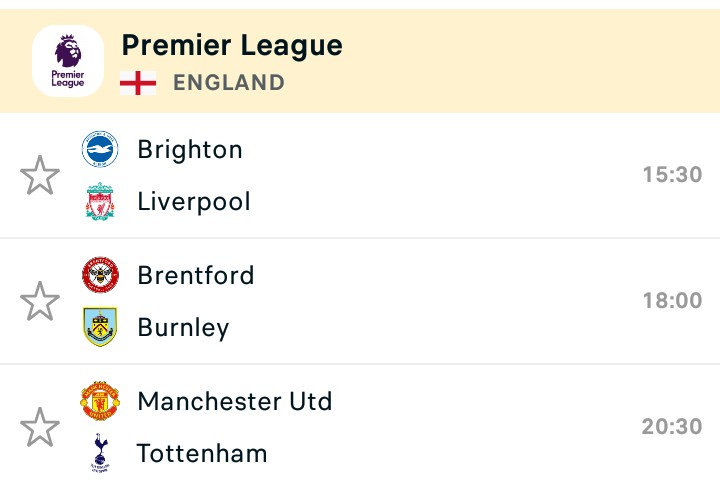
Task: Click the Tottenham club crest
Action: [100, 453]
